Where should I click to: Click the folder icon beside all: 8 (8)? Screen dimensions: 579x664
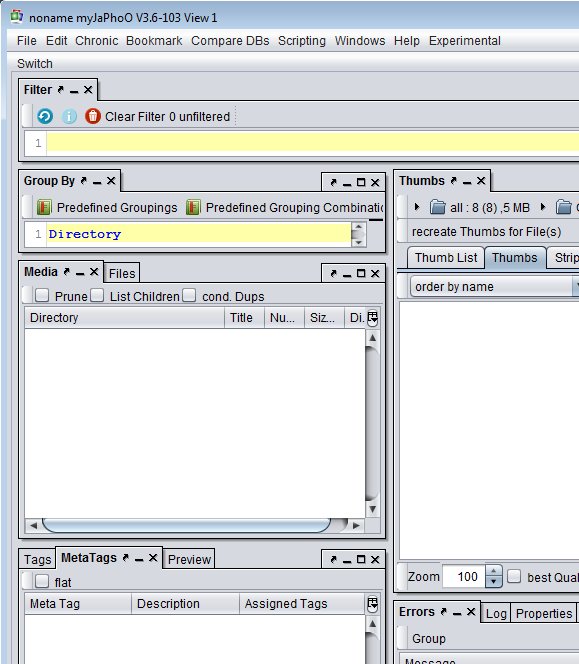(438, 208)
